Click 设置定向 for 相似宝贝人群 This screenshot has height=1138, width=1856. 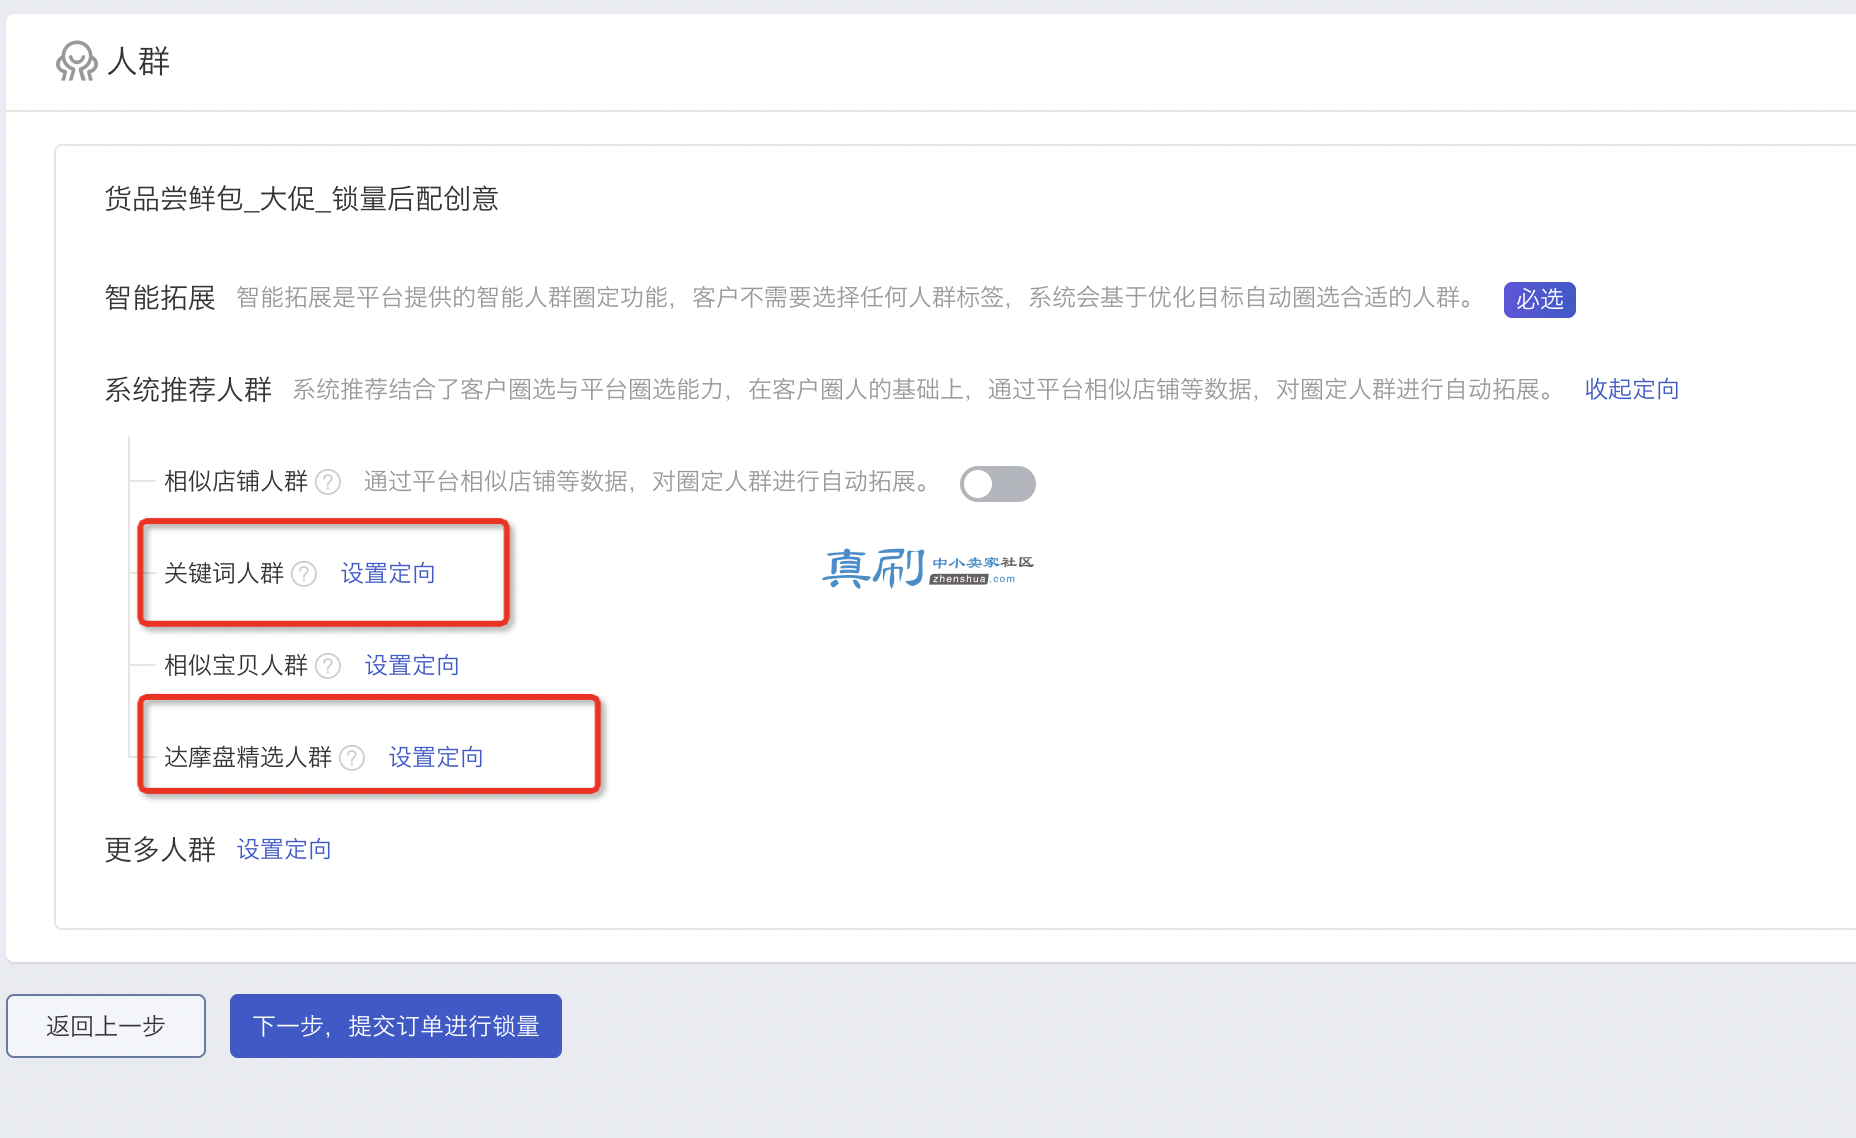point(412,665)
